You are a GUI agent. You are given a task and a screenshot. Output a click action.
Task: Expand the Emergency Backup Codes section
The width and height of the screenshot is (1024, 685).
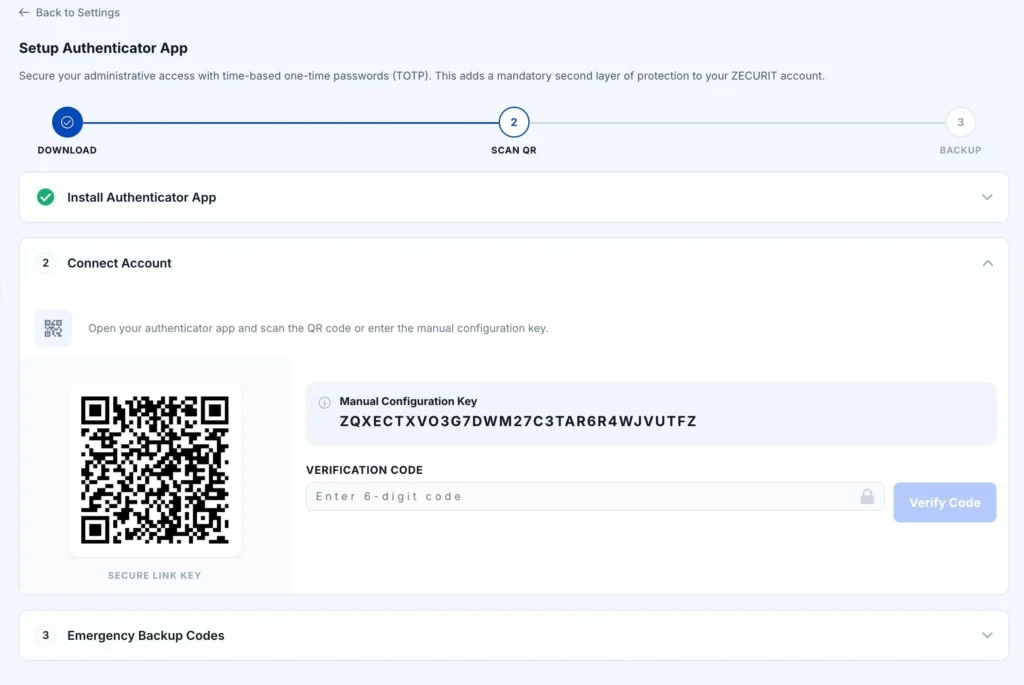point(987,635)
